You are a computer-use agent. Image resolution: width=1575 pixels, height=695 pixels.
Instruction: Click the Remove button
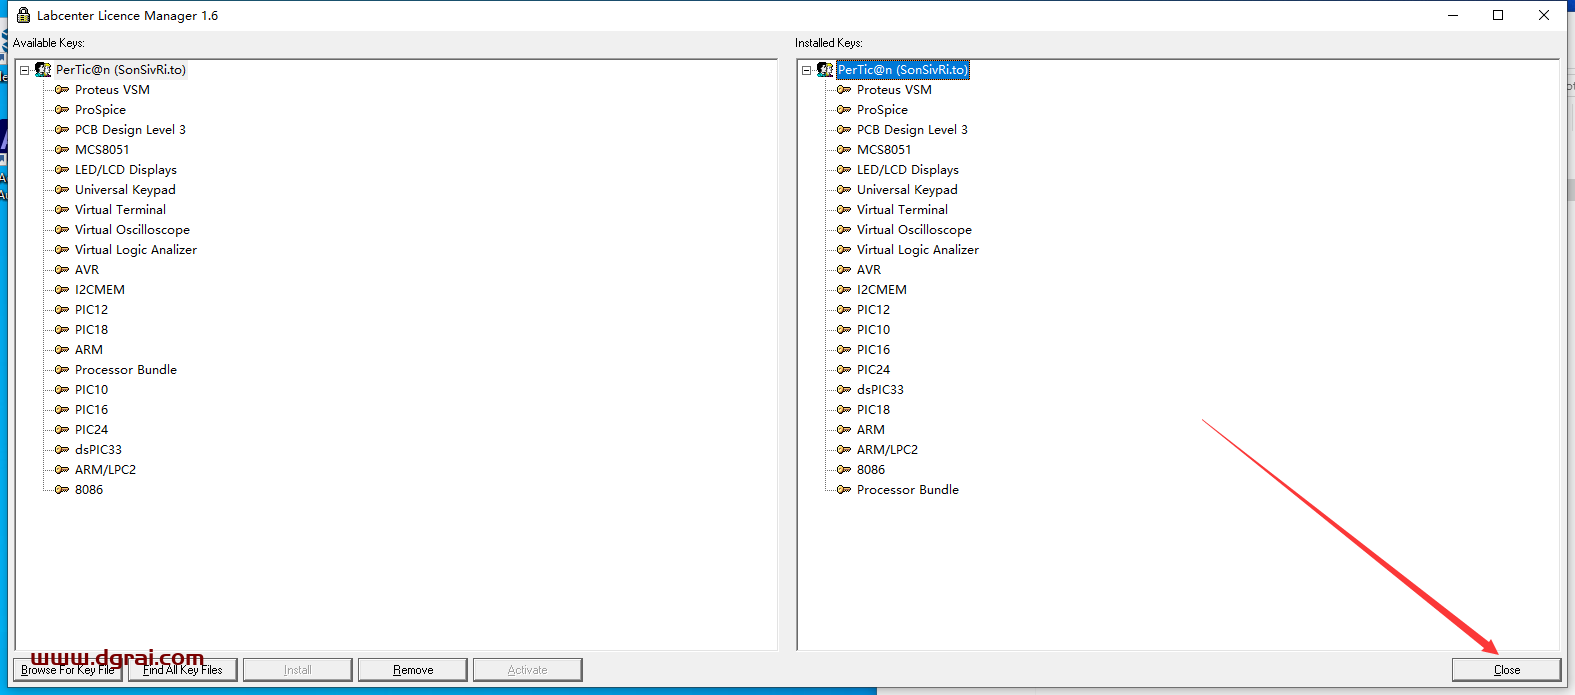tap(413, 670)
